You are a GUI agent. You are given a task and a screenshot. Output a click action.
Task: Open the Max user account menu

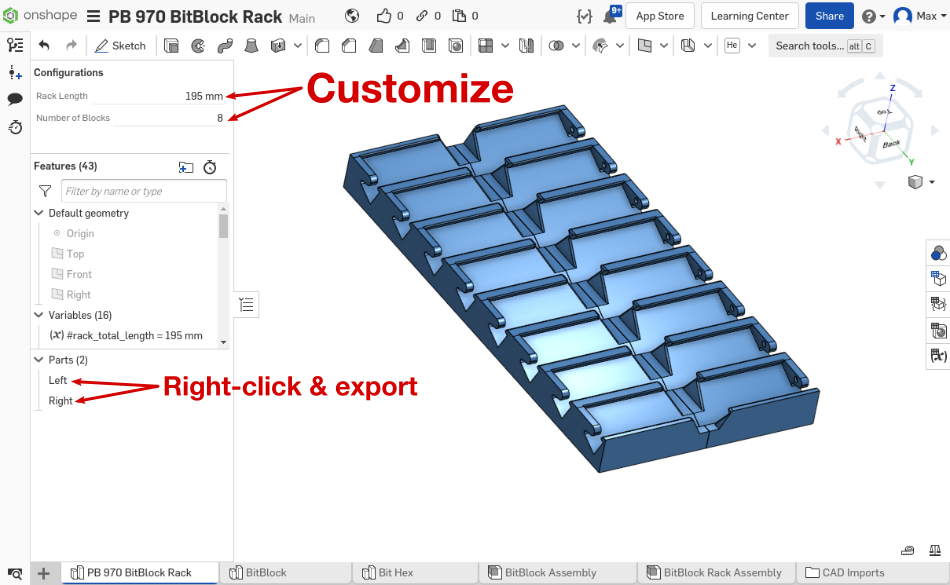tap(920, 16)
